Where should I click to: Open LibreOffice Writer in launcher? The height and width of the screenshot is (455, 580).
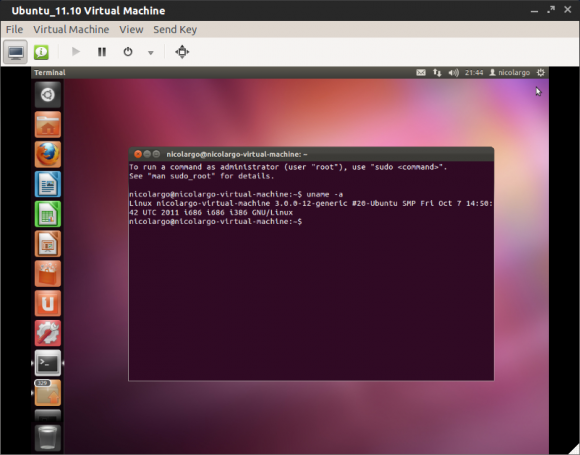pos(48,184)
